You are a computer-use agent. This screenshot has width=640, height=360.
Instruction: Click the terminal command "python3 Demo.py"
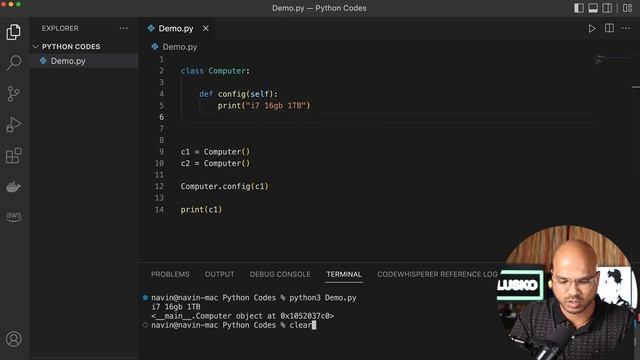(323, 298)
